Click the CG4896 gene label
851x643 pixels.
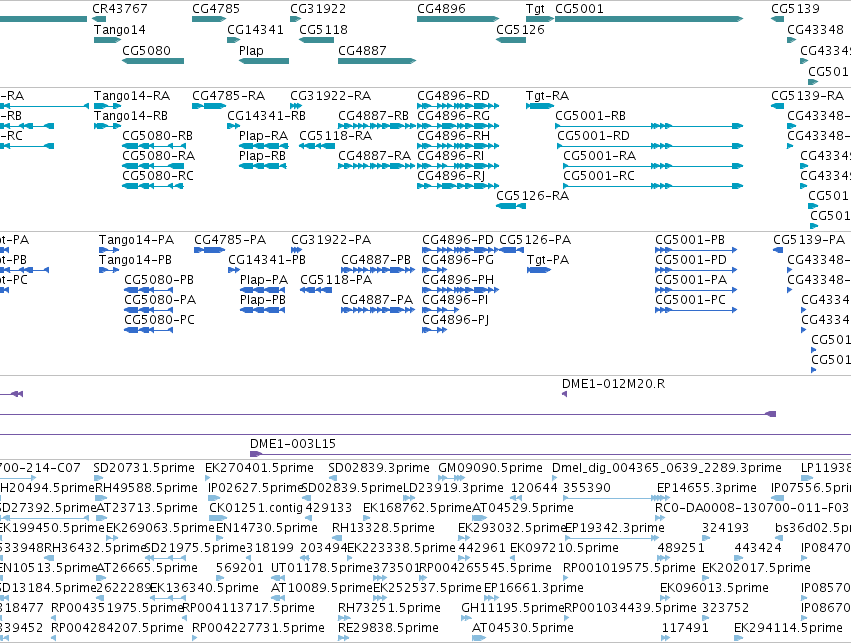(441, 9)
